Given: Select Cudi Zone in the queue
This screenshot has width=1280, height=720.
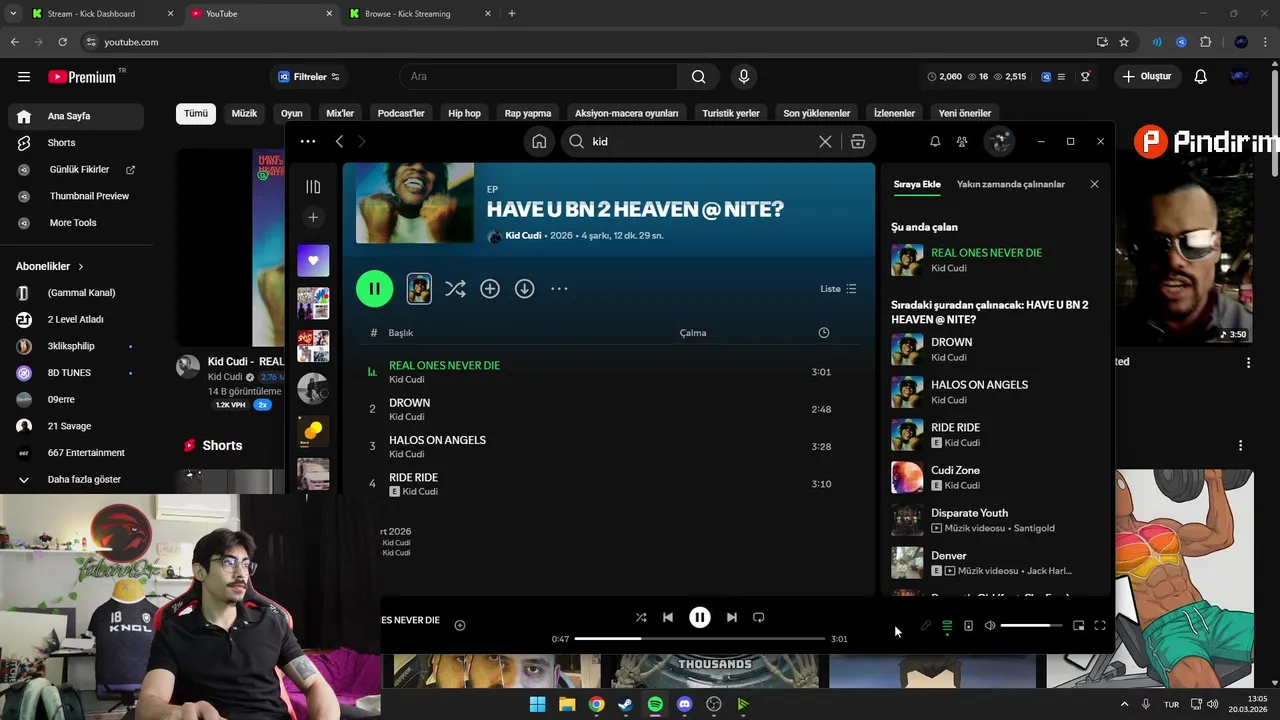Looking at the screenshot, I should point(995,477).
